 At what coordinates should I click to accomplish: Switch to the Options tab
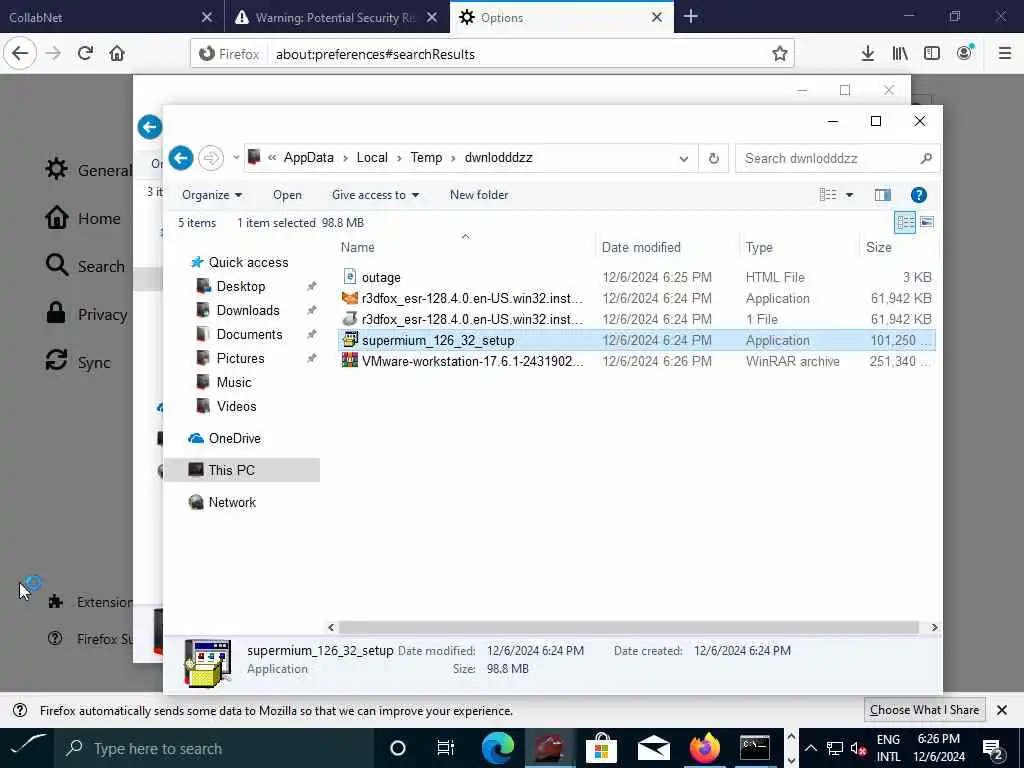(x=562, y=17)
